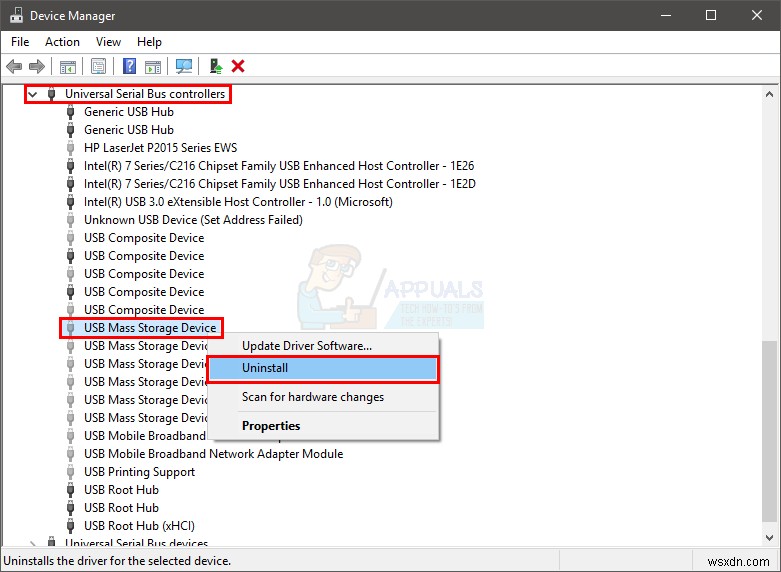Collapse the Universal Serial Bus controllers node
The height and width of the screenshot is (572, 781).
tap(33, 94)
